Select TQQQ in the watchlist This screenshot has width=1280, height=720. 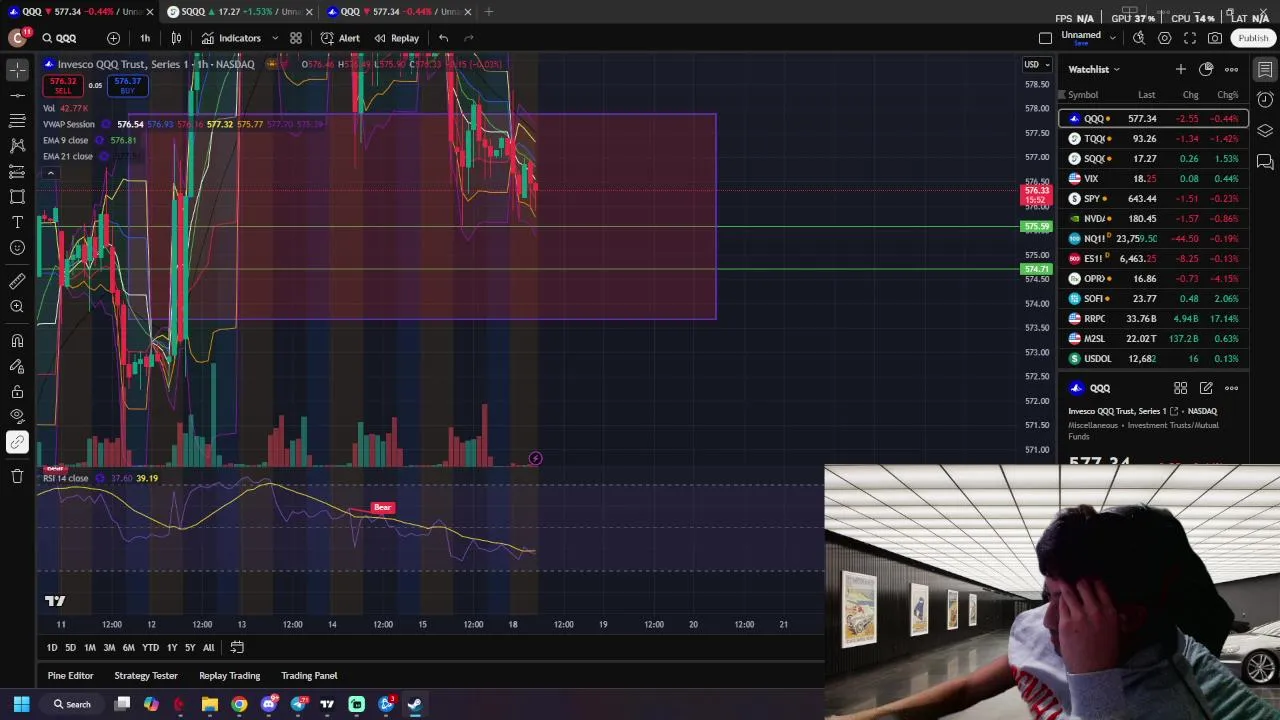(1154, 139)
